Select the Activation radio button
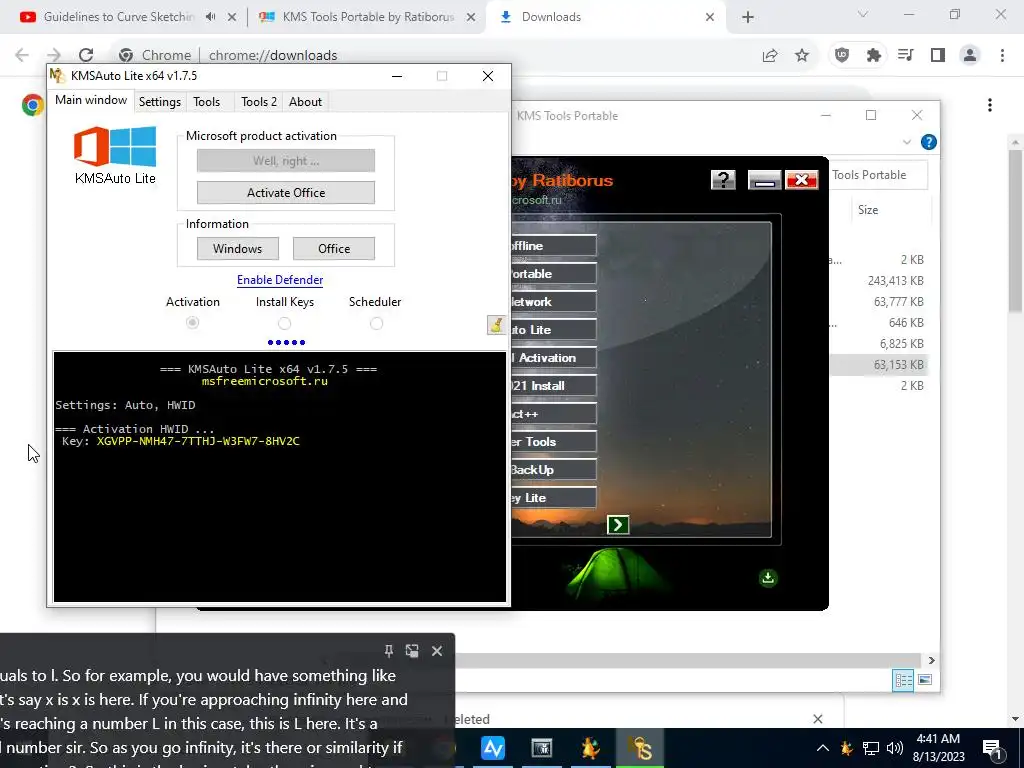 (193, 323)
